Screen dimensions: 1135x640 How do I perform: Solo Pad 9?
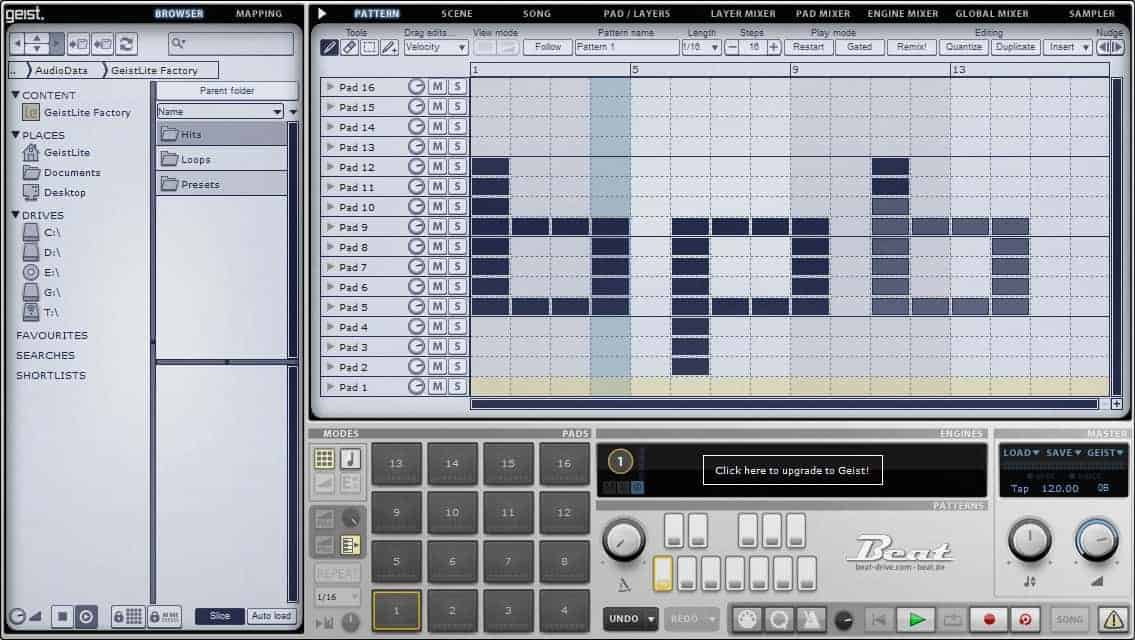pos(457,227)
